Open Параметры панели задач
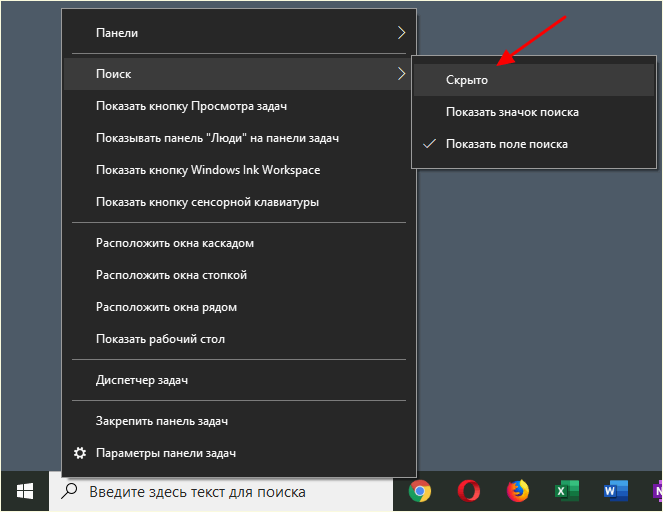663x512 pixels. [x=239, y=453]
